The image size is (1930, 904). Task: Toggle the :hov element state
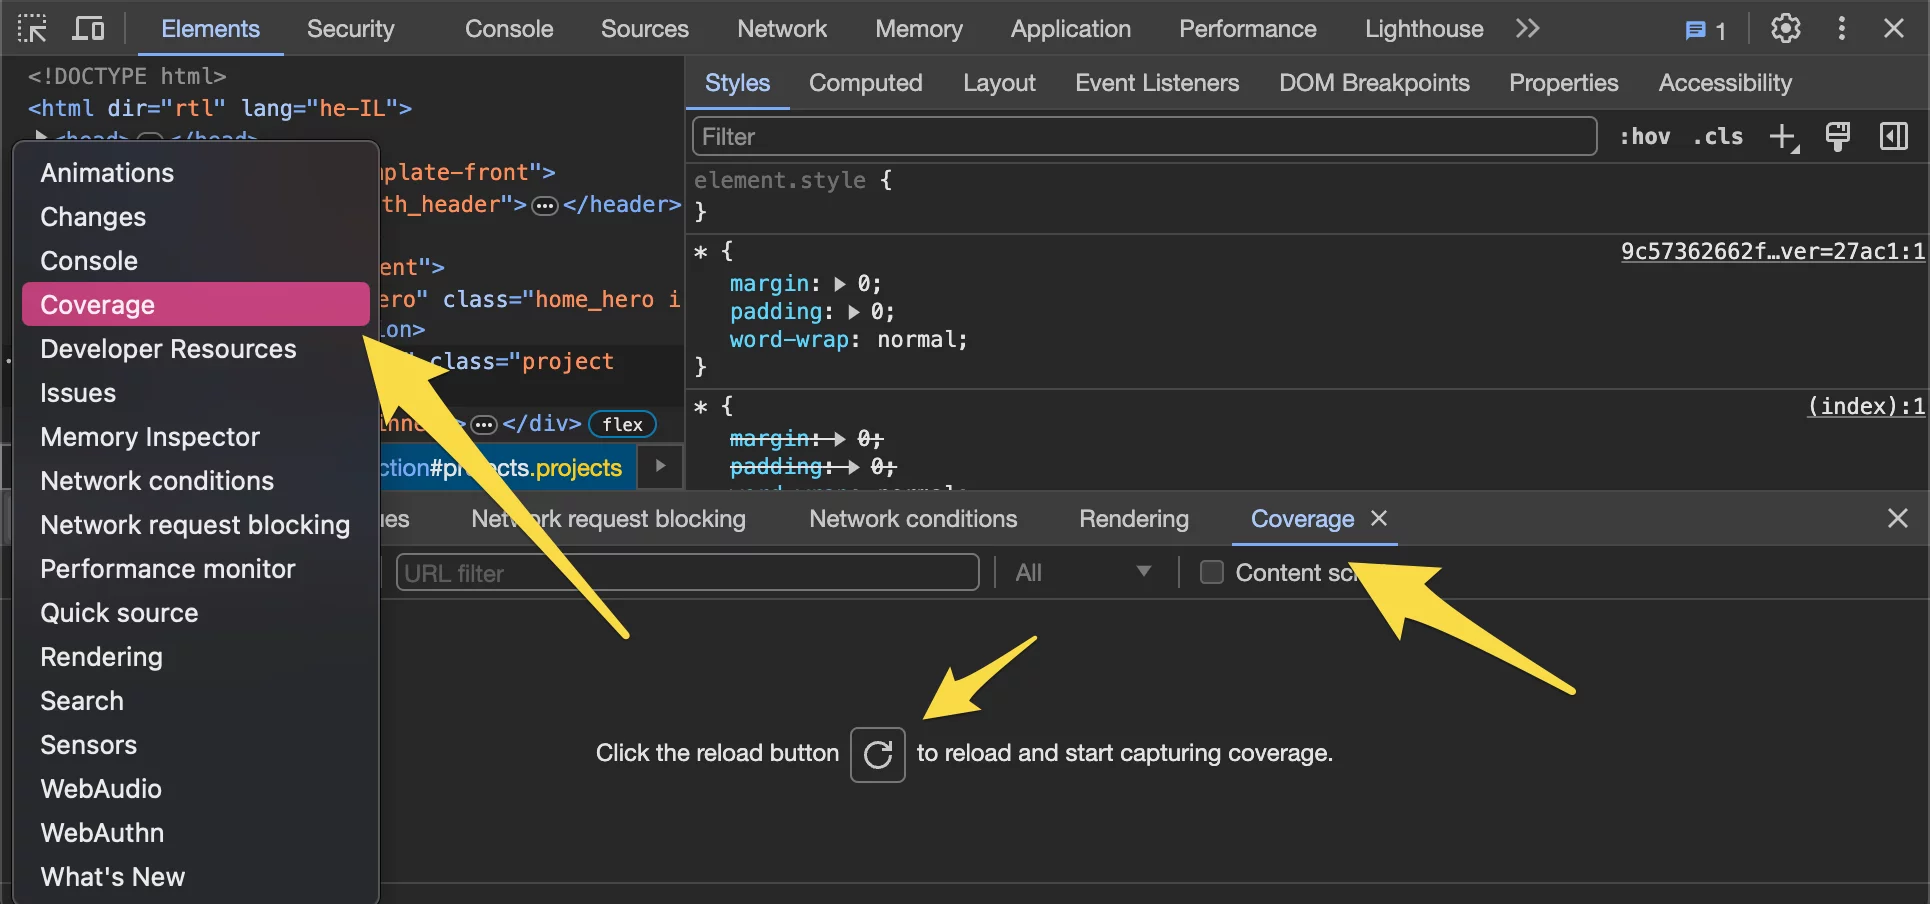pos(1645,136)
